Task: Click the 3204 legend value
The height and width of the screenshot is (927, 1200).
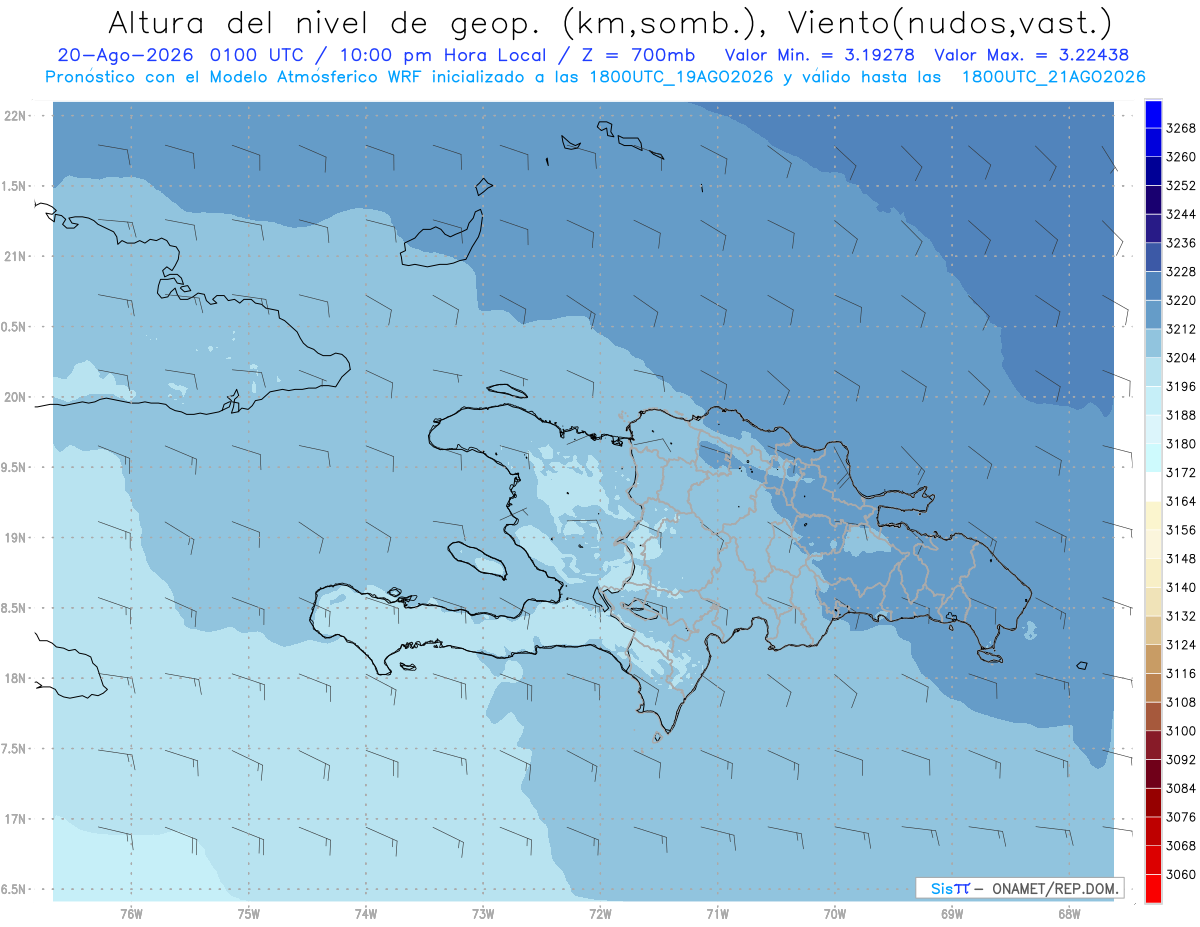Action: [1181, 358]
